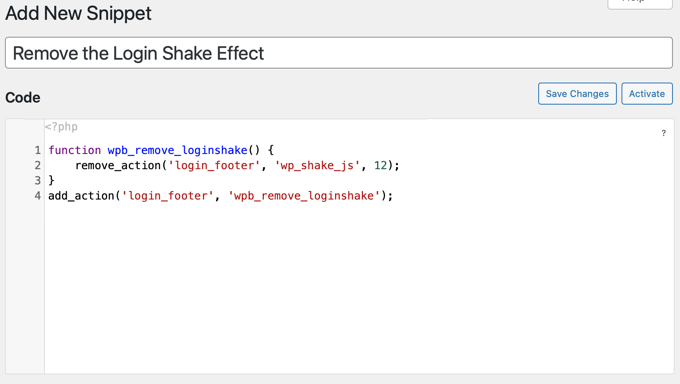Focus the snippet title input field
This screenshot has width=680, height=384.
pyautogui.click(x=339, y=53)
